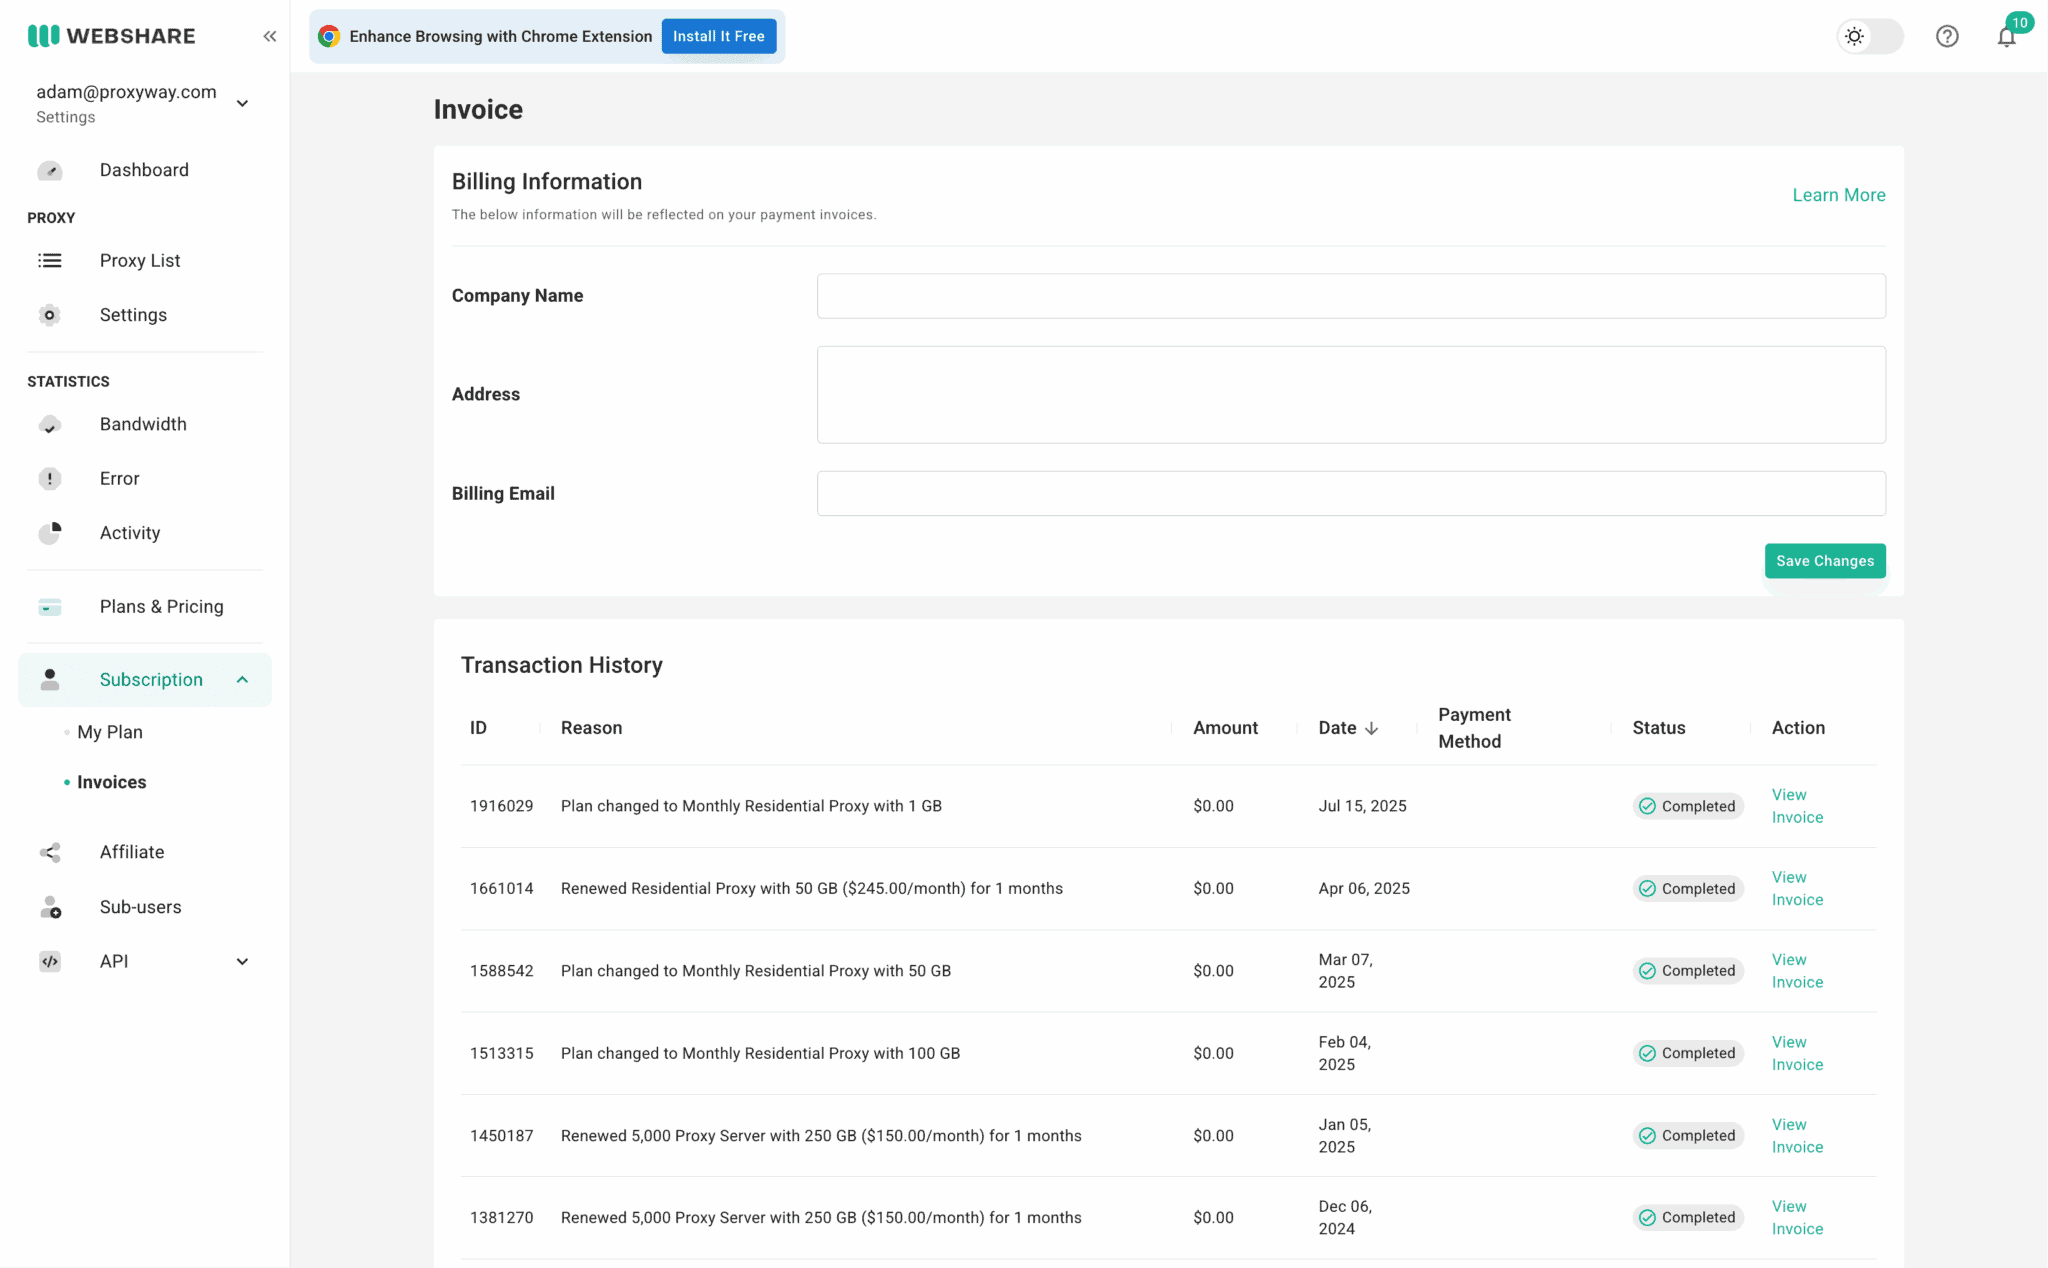
Task: Switch to the My Plan page
Action: pos(109,731)
